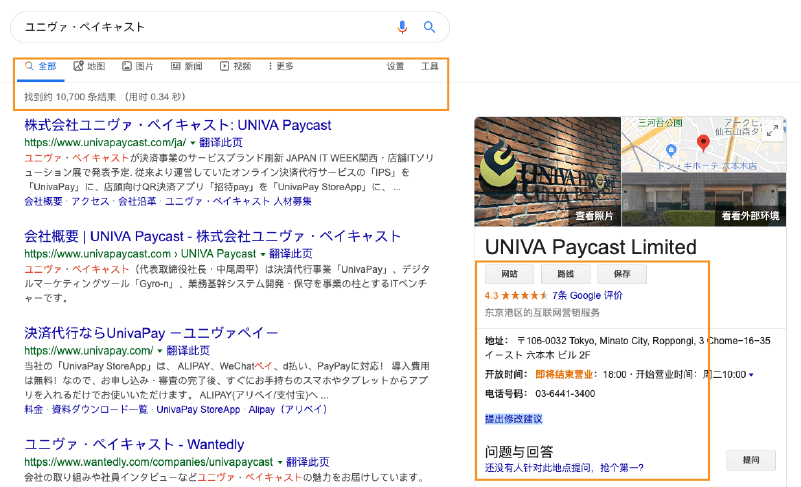Open the UnivaPay StoreApp sitelink
Viewport: 801px width, 487px height.
(x=198, y=409)
